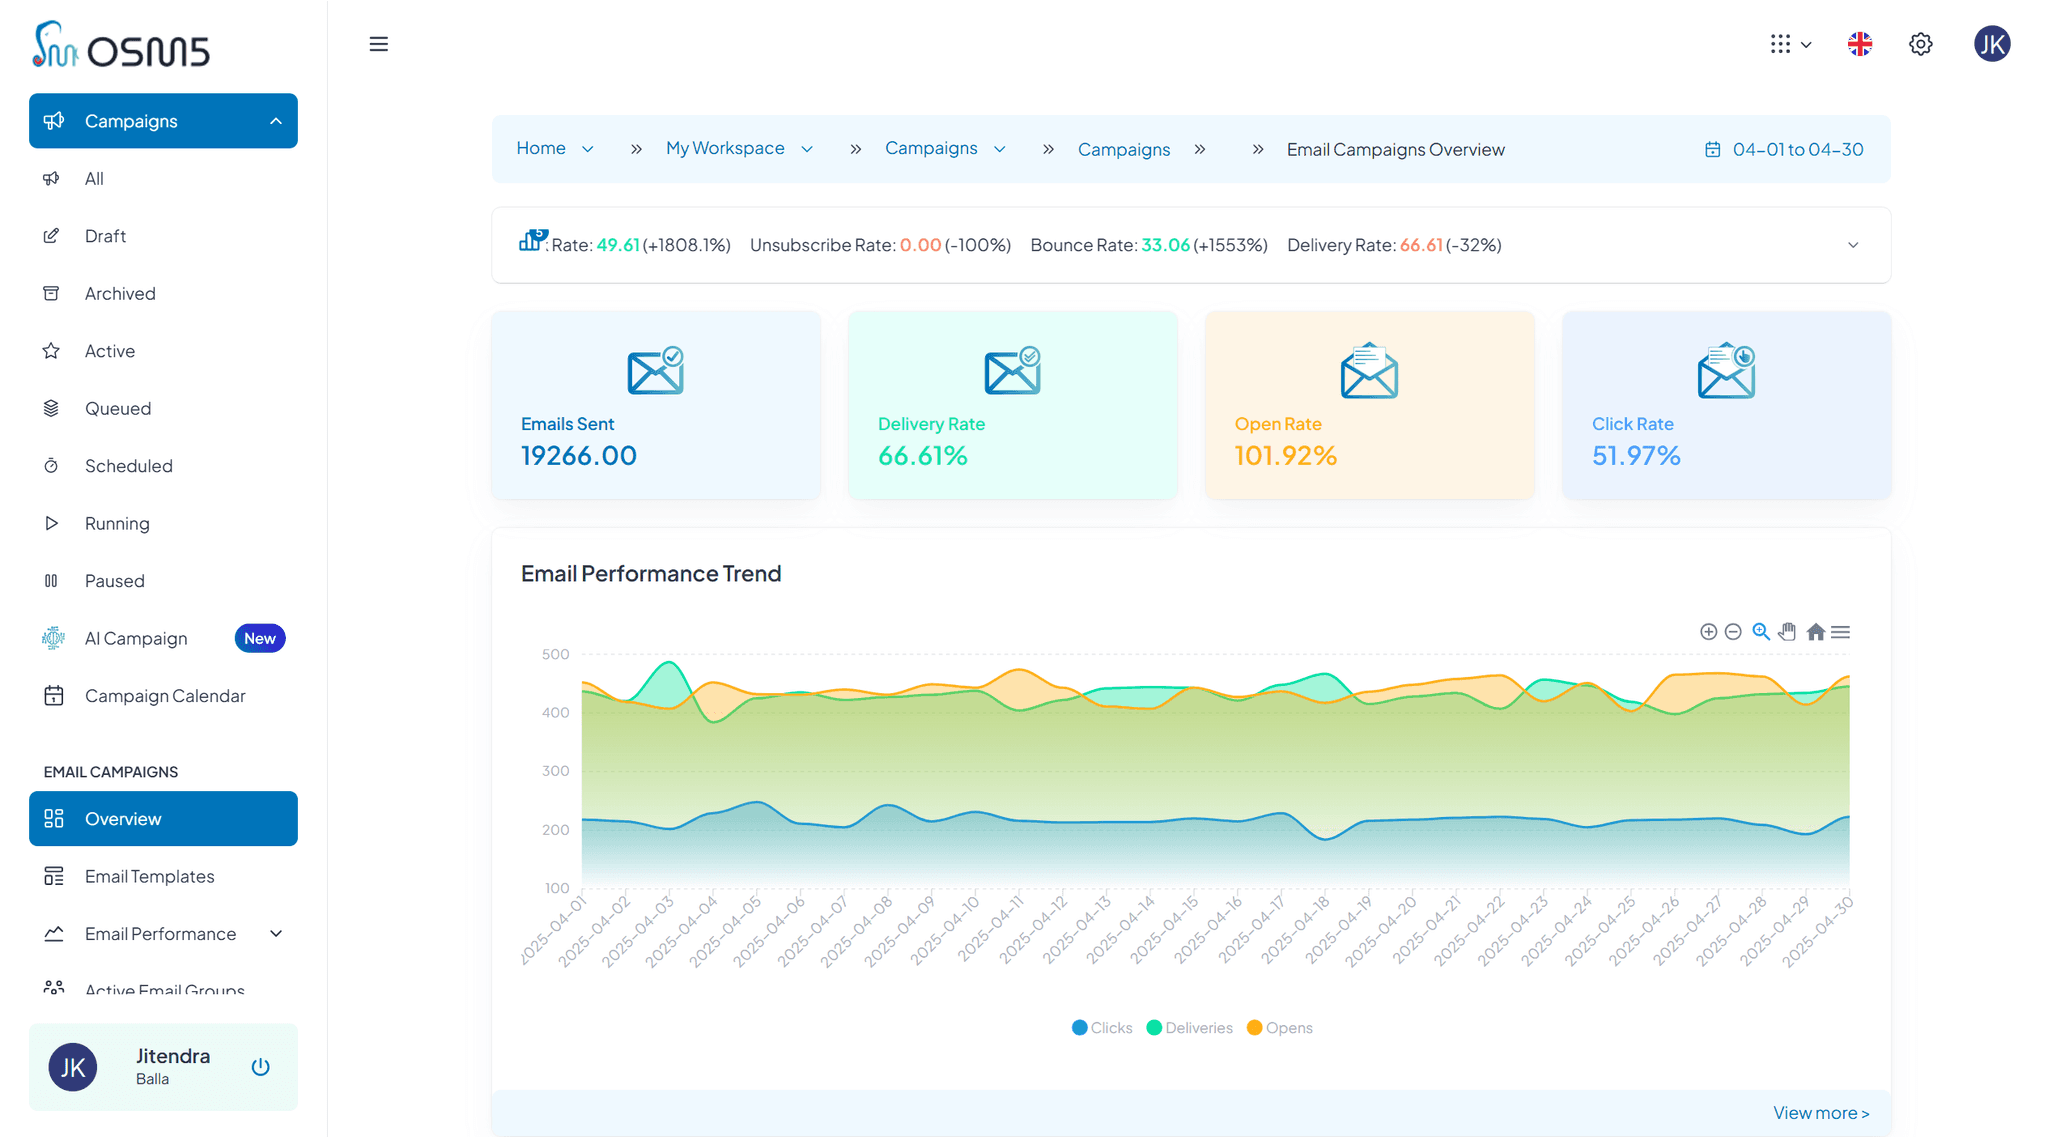Expand the rates summary panel chevron
The width and height of the screenshot is (2048, 1137).
pos(1852,245)
